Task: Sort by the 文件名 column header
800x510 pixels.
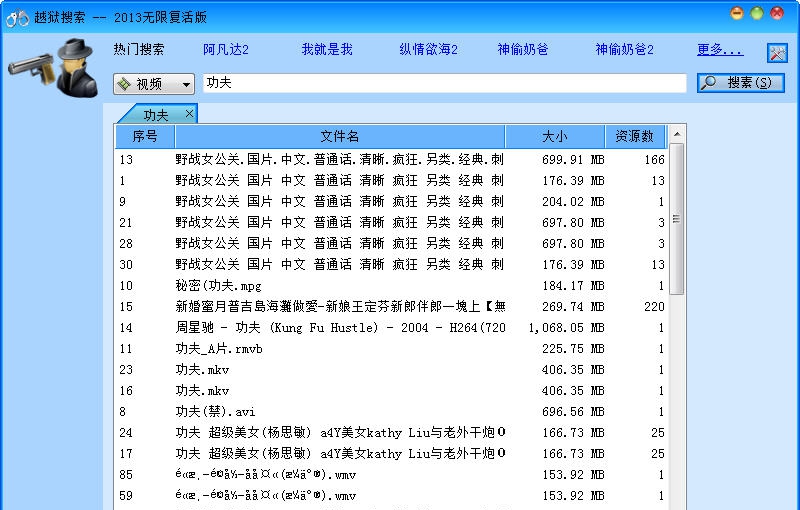Action: 339,136
